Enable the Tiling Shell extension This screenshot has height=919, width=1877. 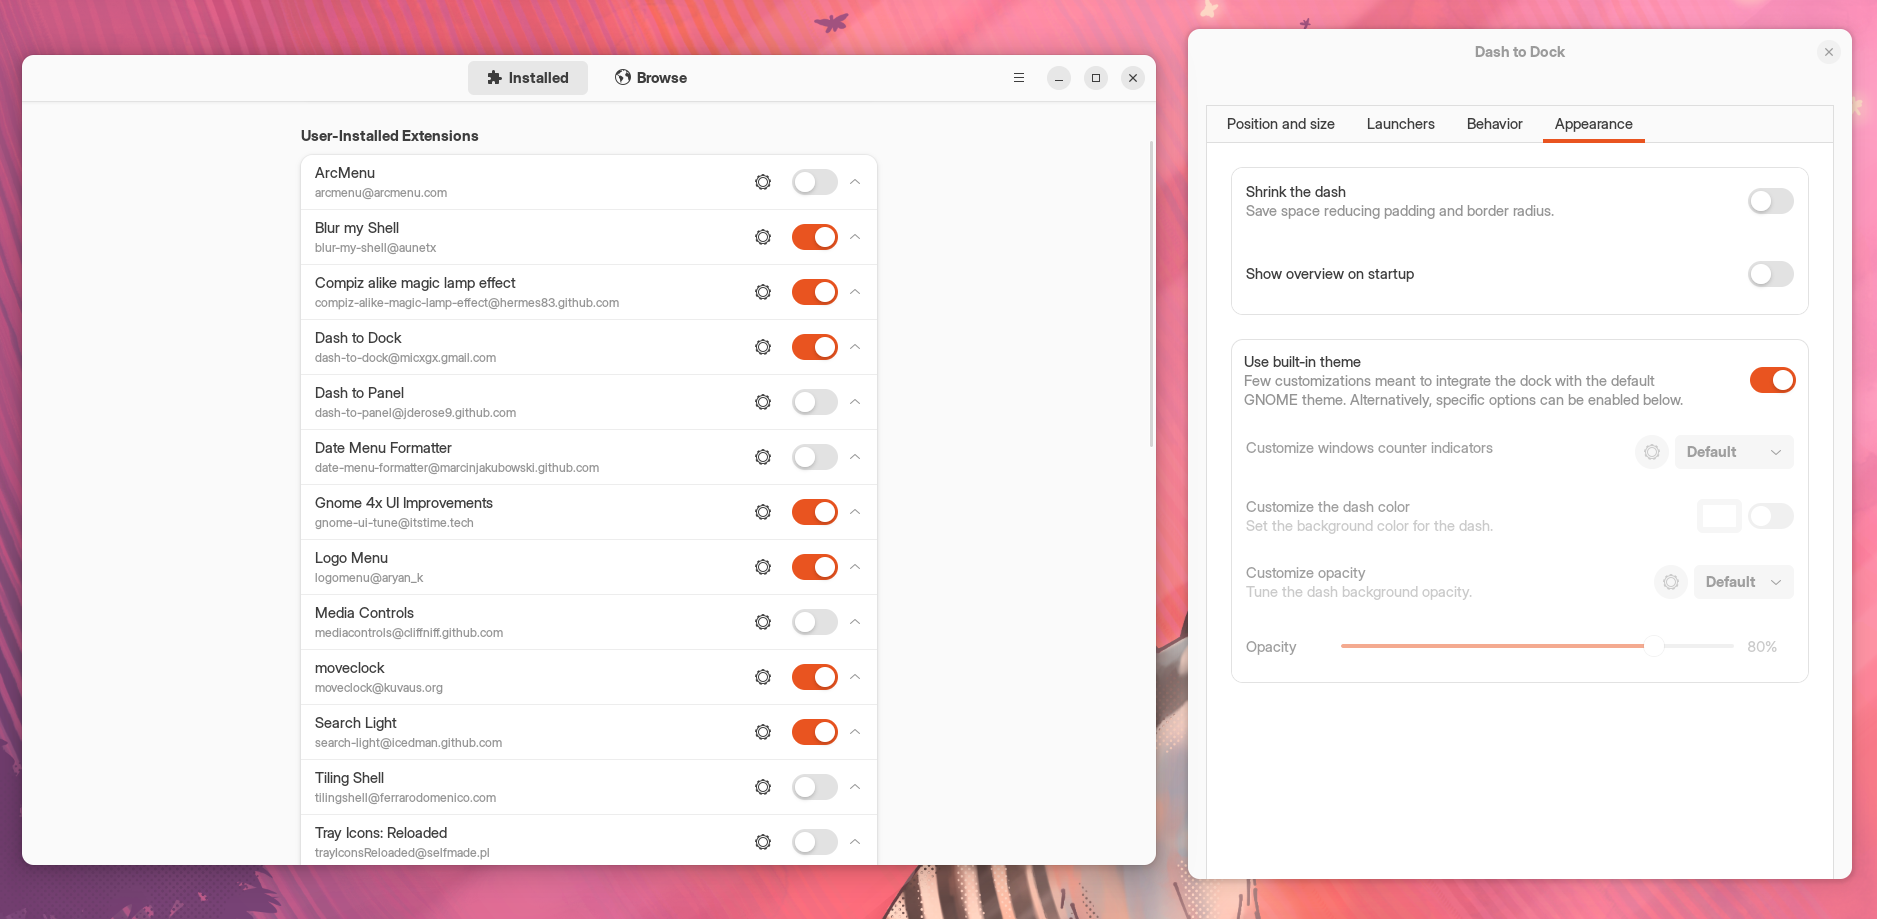[815, 787]
